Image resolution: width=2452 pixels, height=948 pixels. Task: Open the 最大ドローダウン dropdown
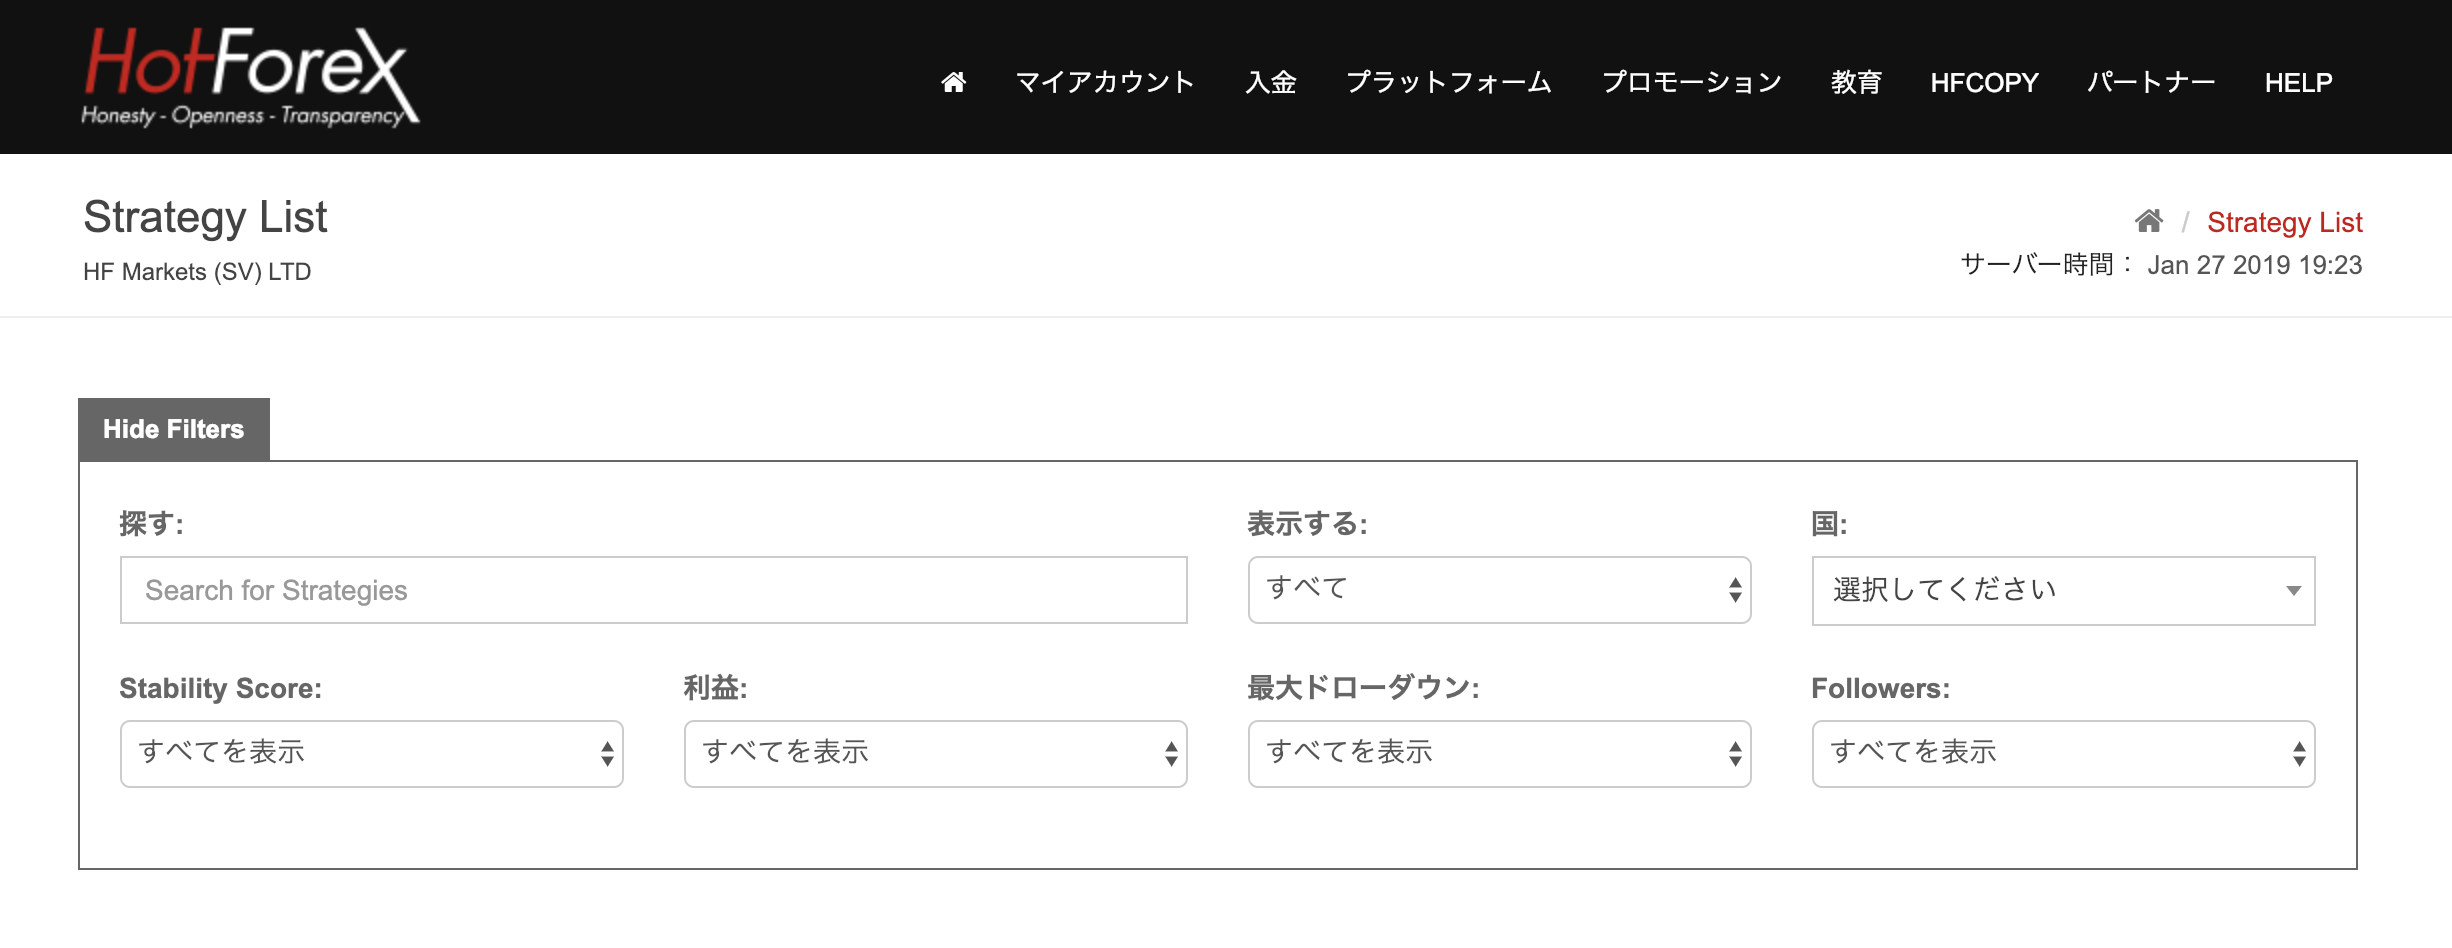click(x=1499, y=754)
